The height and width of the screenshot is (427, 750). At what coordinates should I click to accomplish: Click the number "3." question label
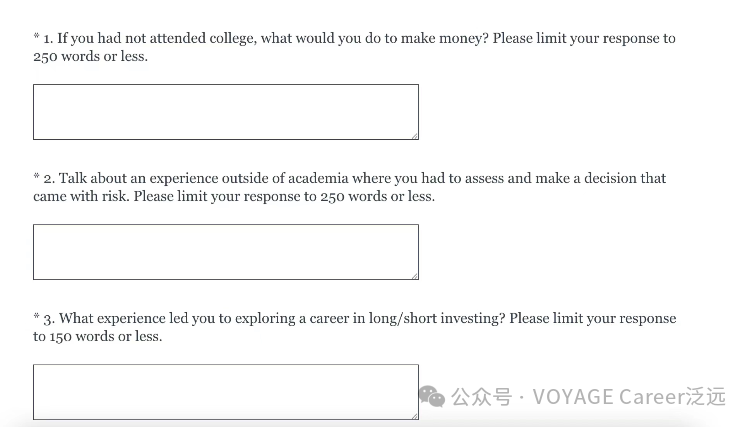click(48, 319)
